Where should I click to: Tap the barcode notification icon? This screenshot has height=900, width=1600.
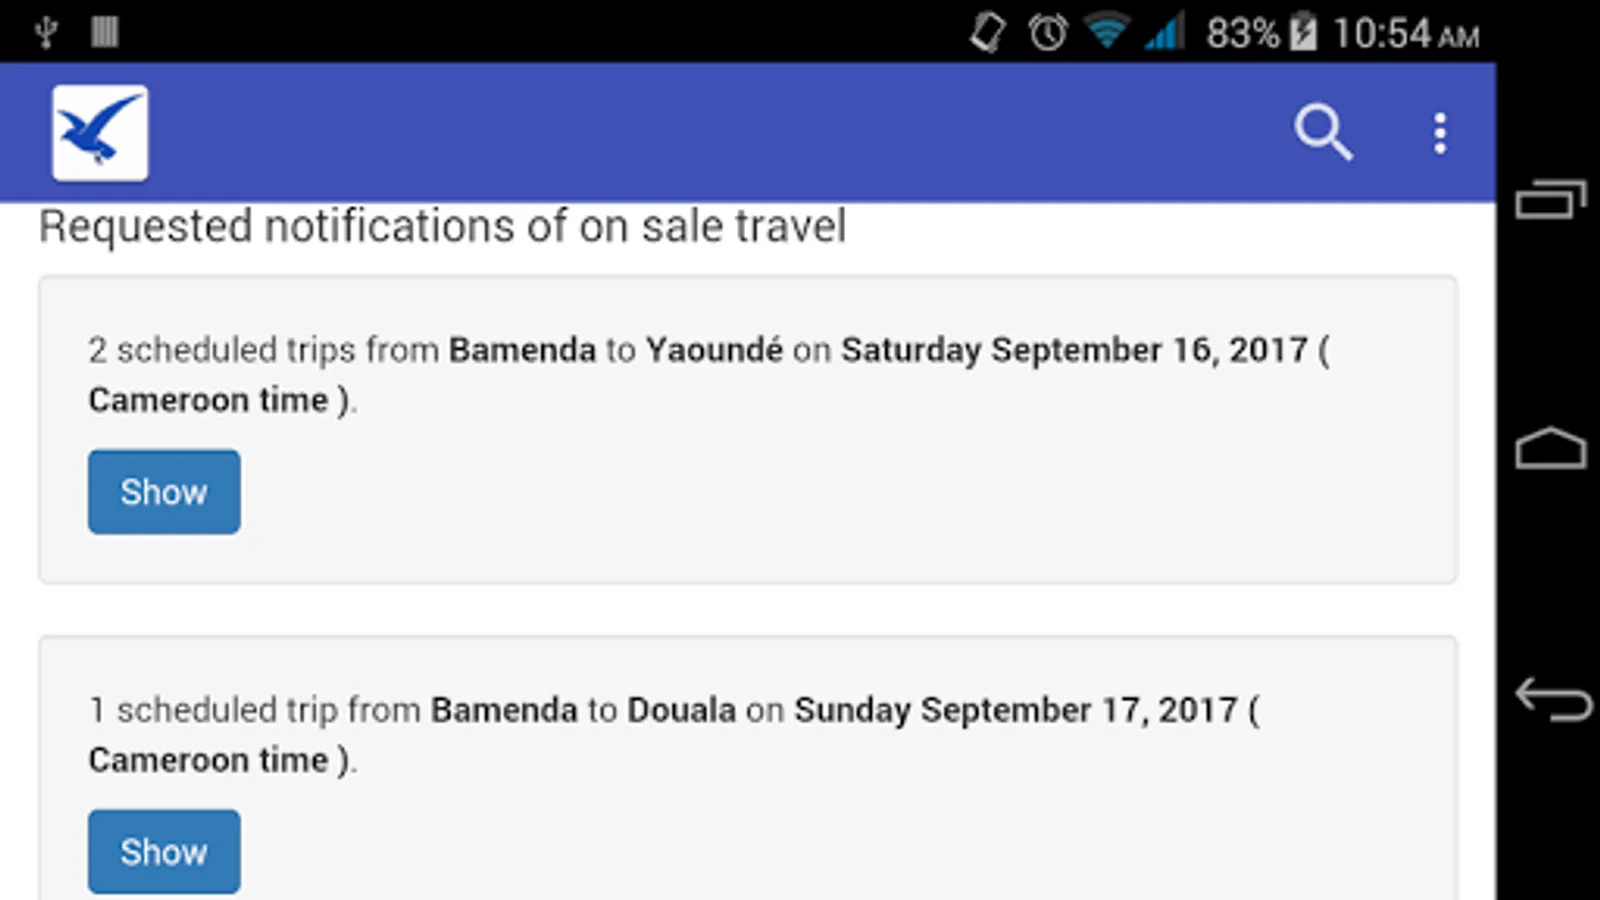[104, 32]
